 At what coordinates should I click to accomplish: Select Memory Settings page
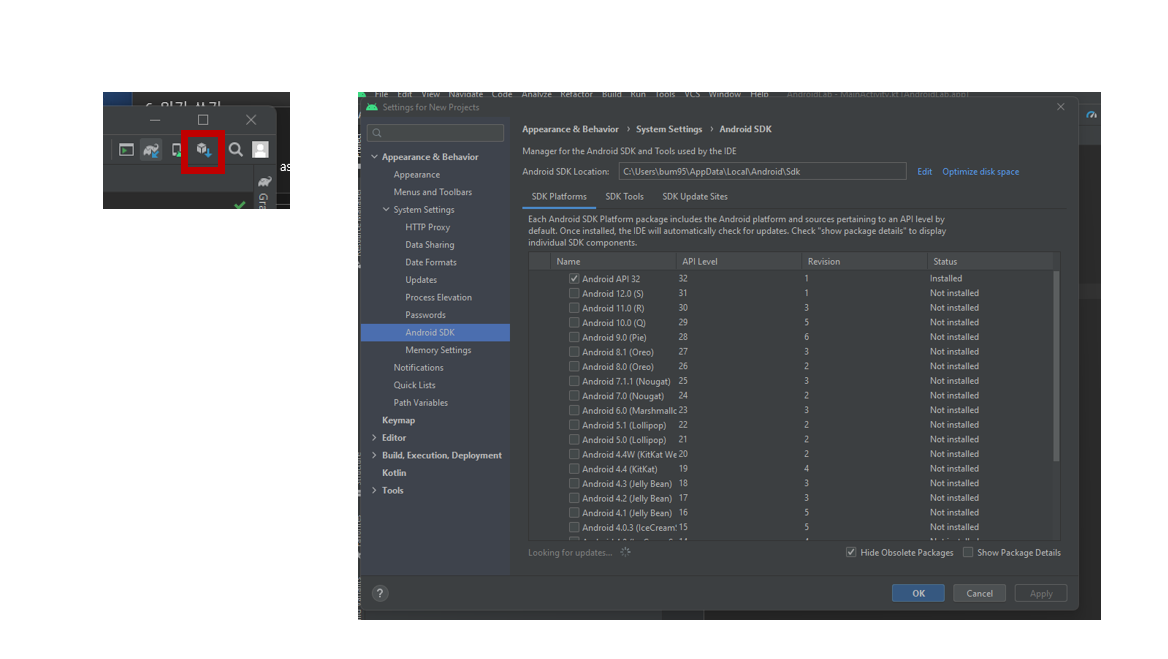coord(438,350)
